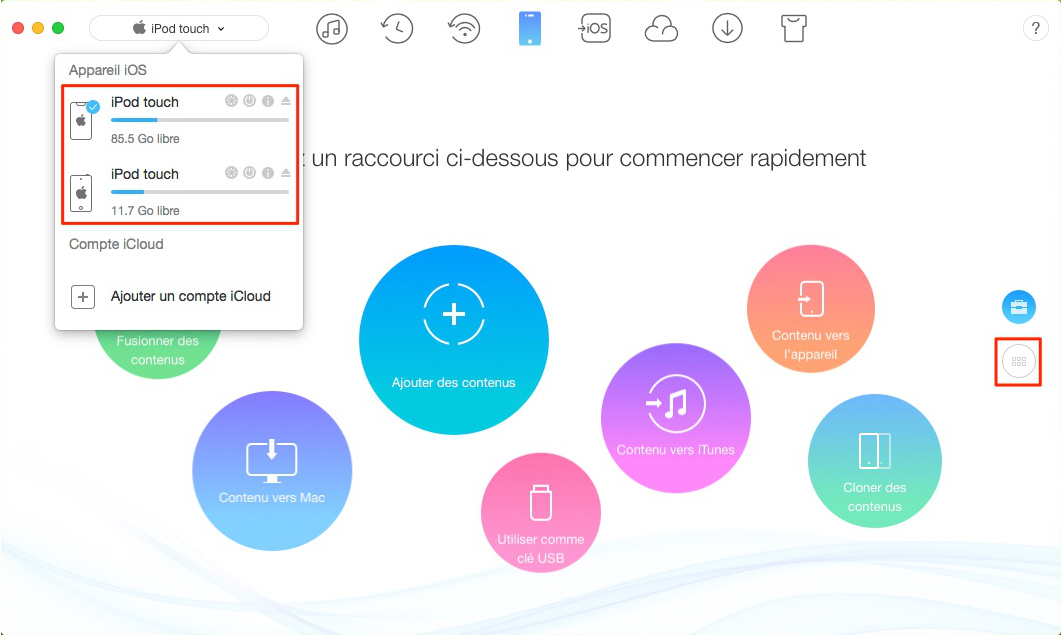Choose 'Ajouter un compte iCloud'

point(191,296)
